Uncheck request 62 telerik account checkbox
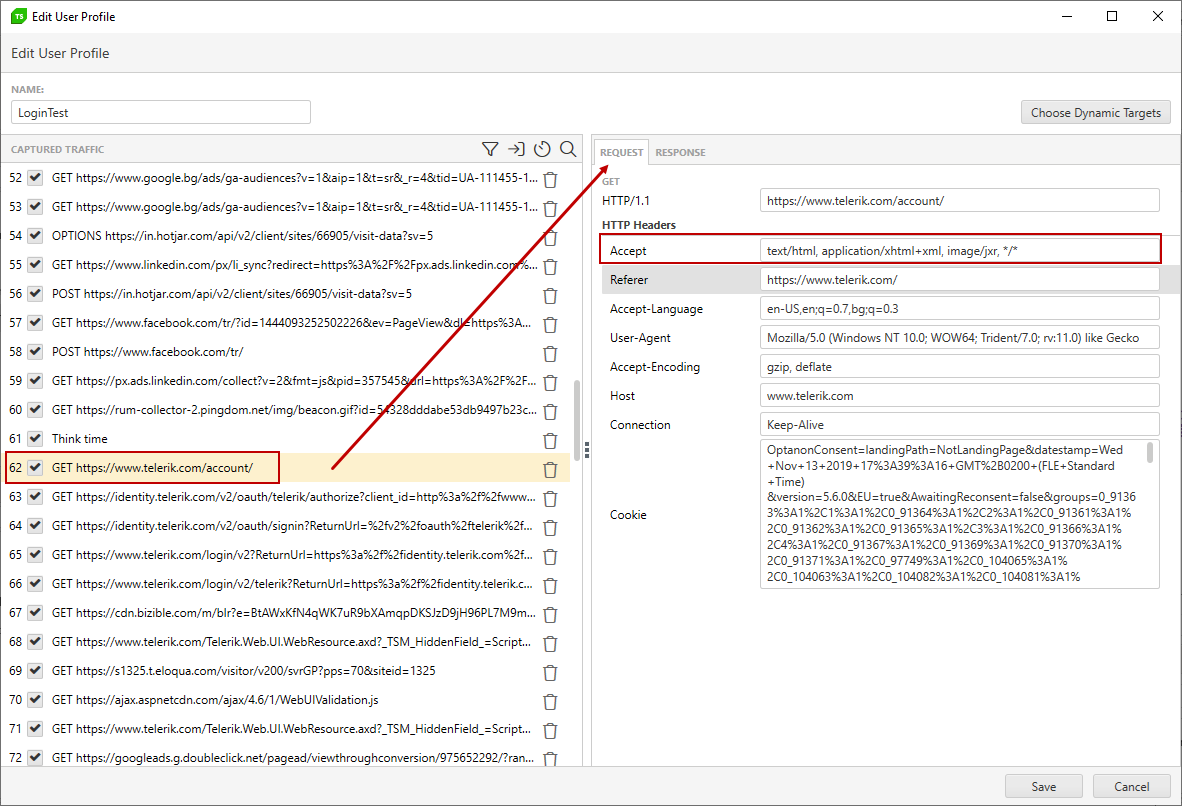This screenshot has width=1182, height=806. coord(35,467)
